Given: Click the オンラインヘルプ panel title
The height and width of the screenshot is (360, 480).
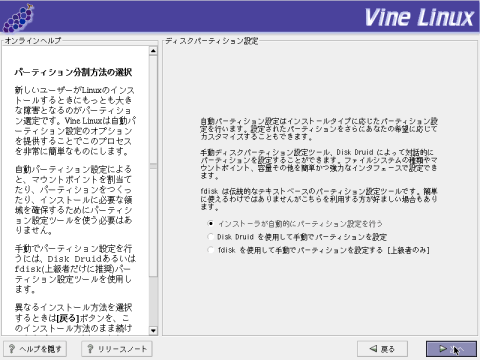Looking at the screenshot, I should [33, 41].
